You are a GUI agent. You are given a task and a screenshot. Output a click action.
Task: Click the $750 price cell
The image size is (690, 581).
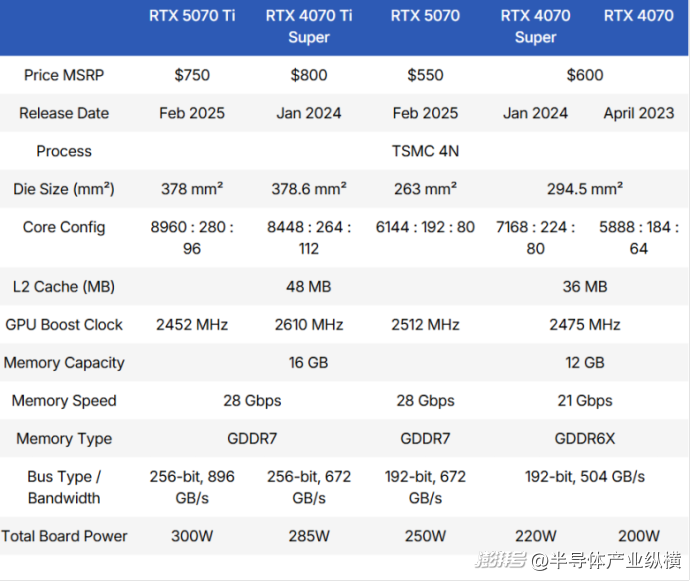[x=192, y=75]
